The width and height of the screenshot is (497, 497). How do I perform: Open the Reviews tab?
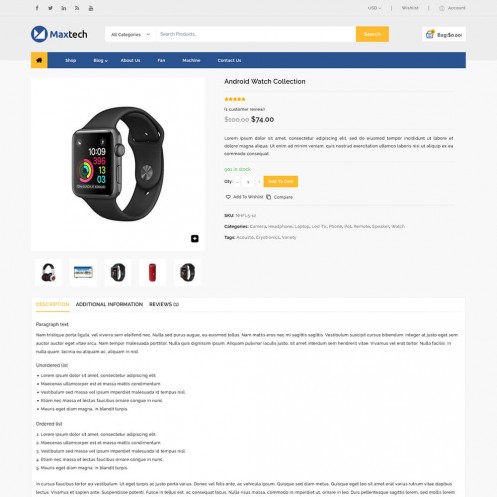click(x=164, y=304)
